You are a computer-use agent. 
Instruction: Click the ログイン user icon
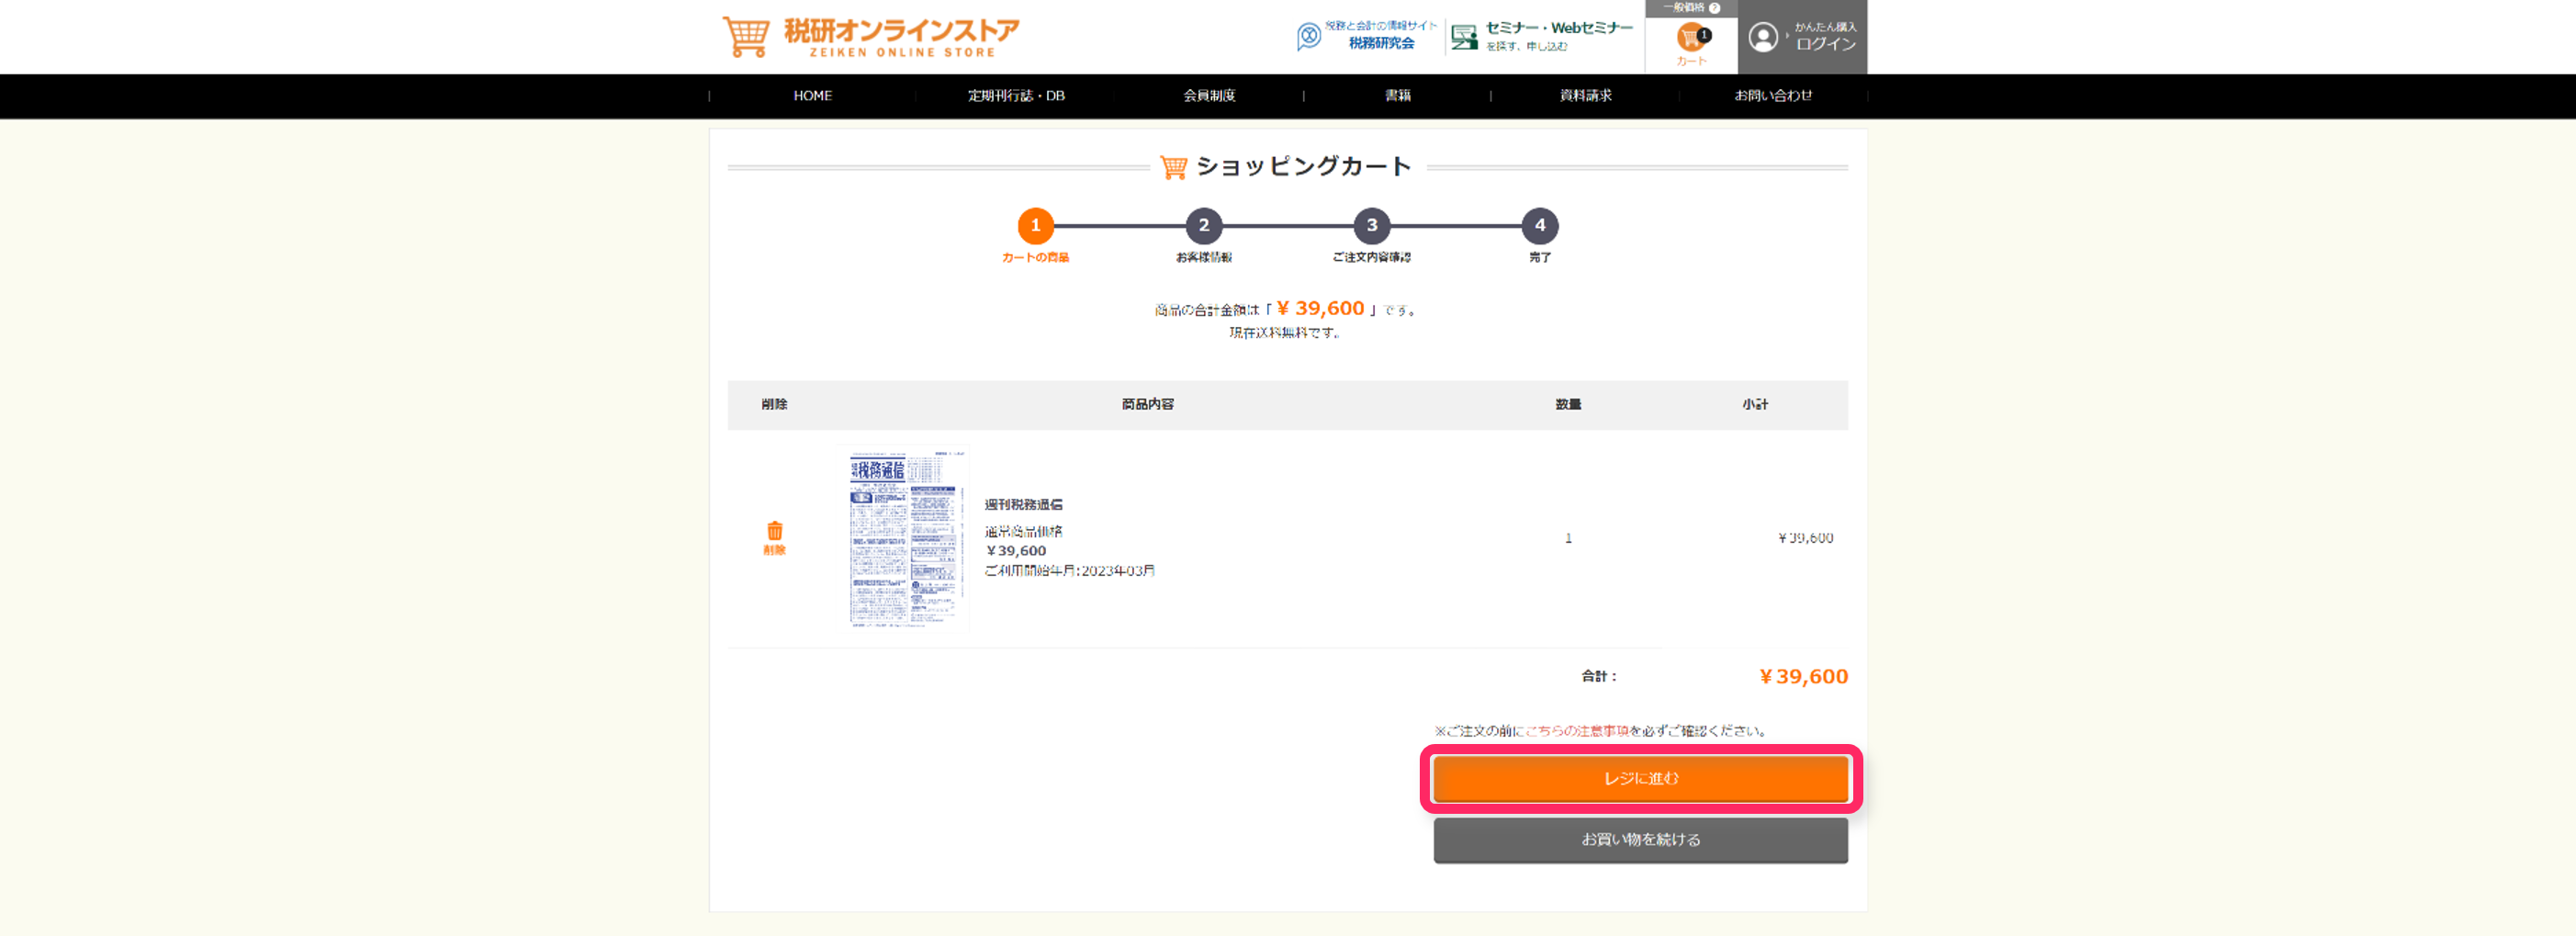click(x=1763, y=38)
